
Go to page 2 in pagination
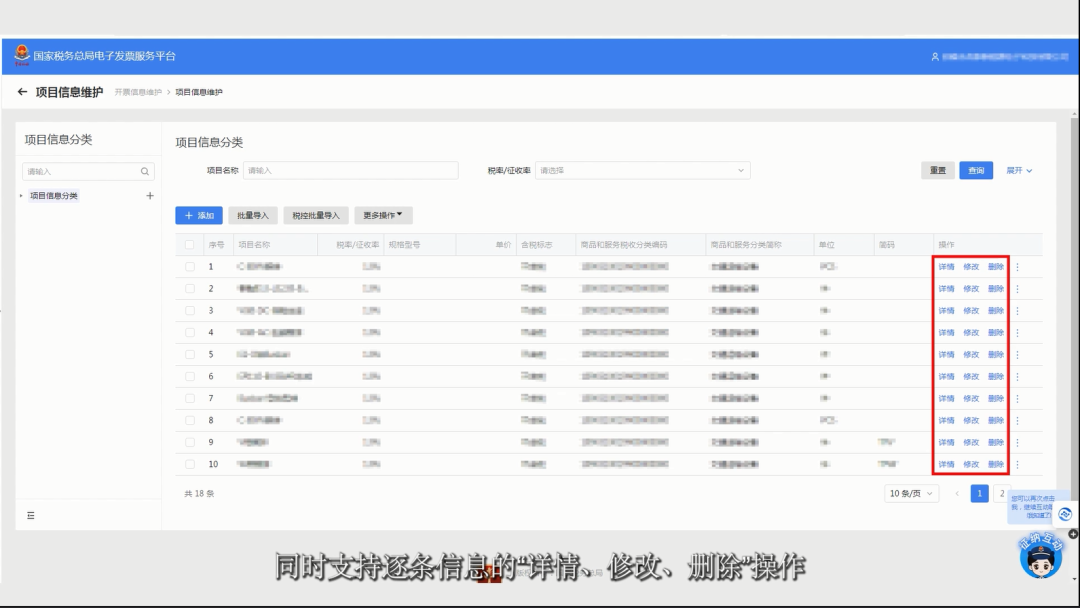(1001, 494)
